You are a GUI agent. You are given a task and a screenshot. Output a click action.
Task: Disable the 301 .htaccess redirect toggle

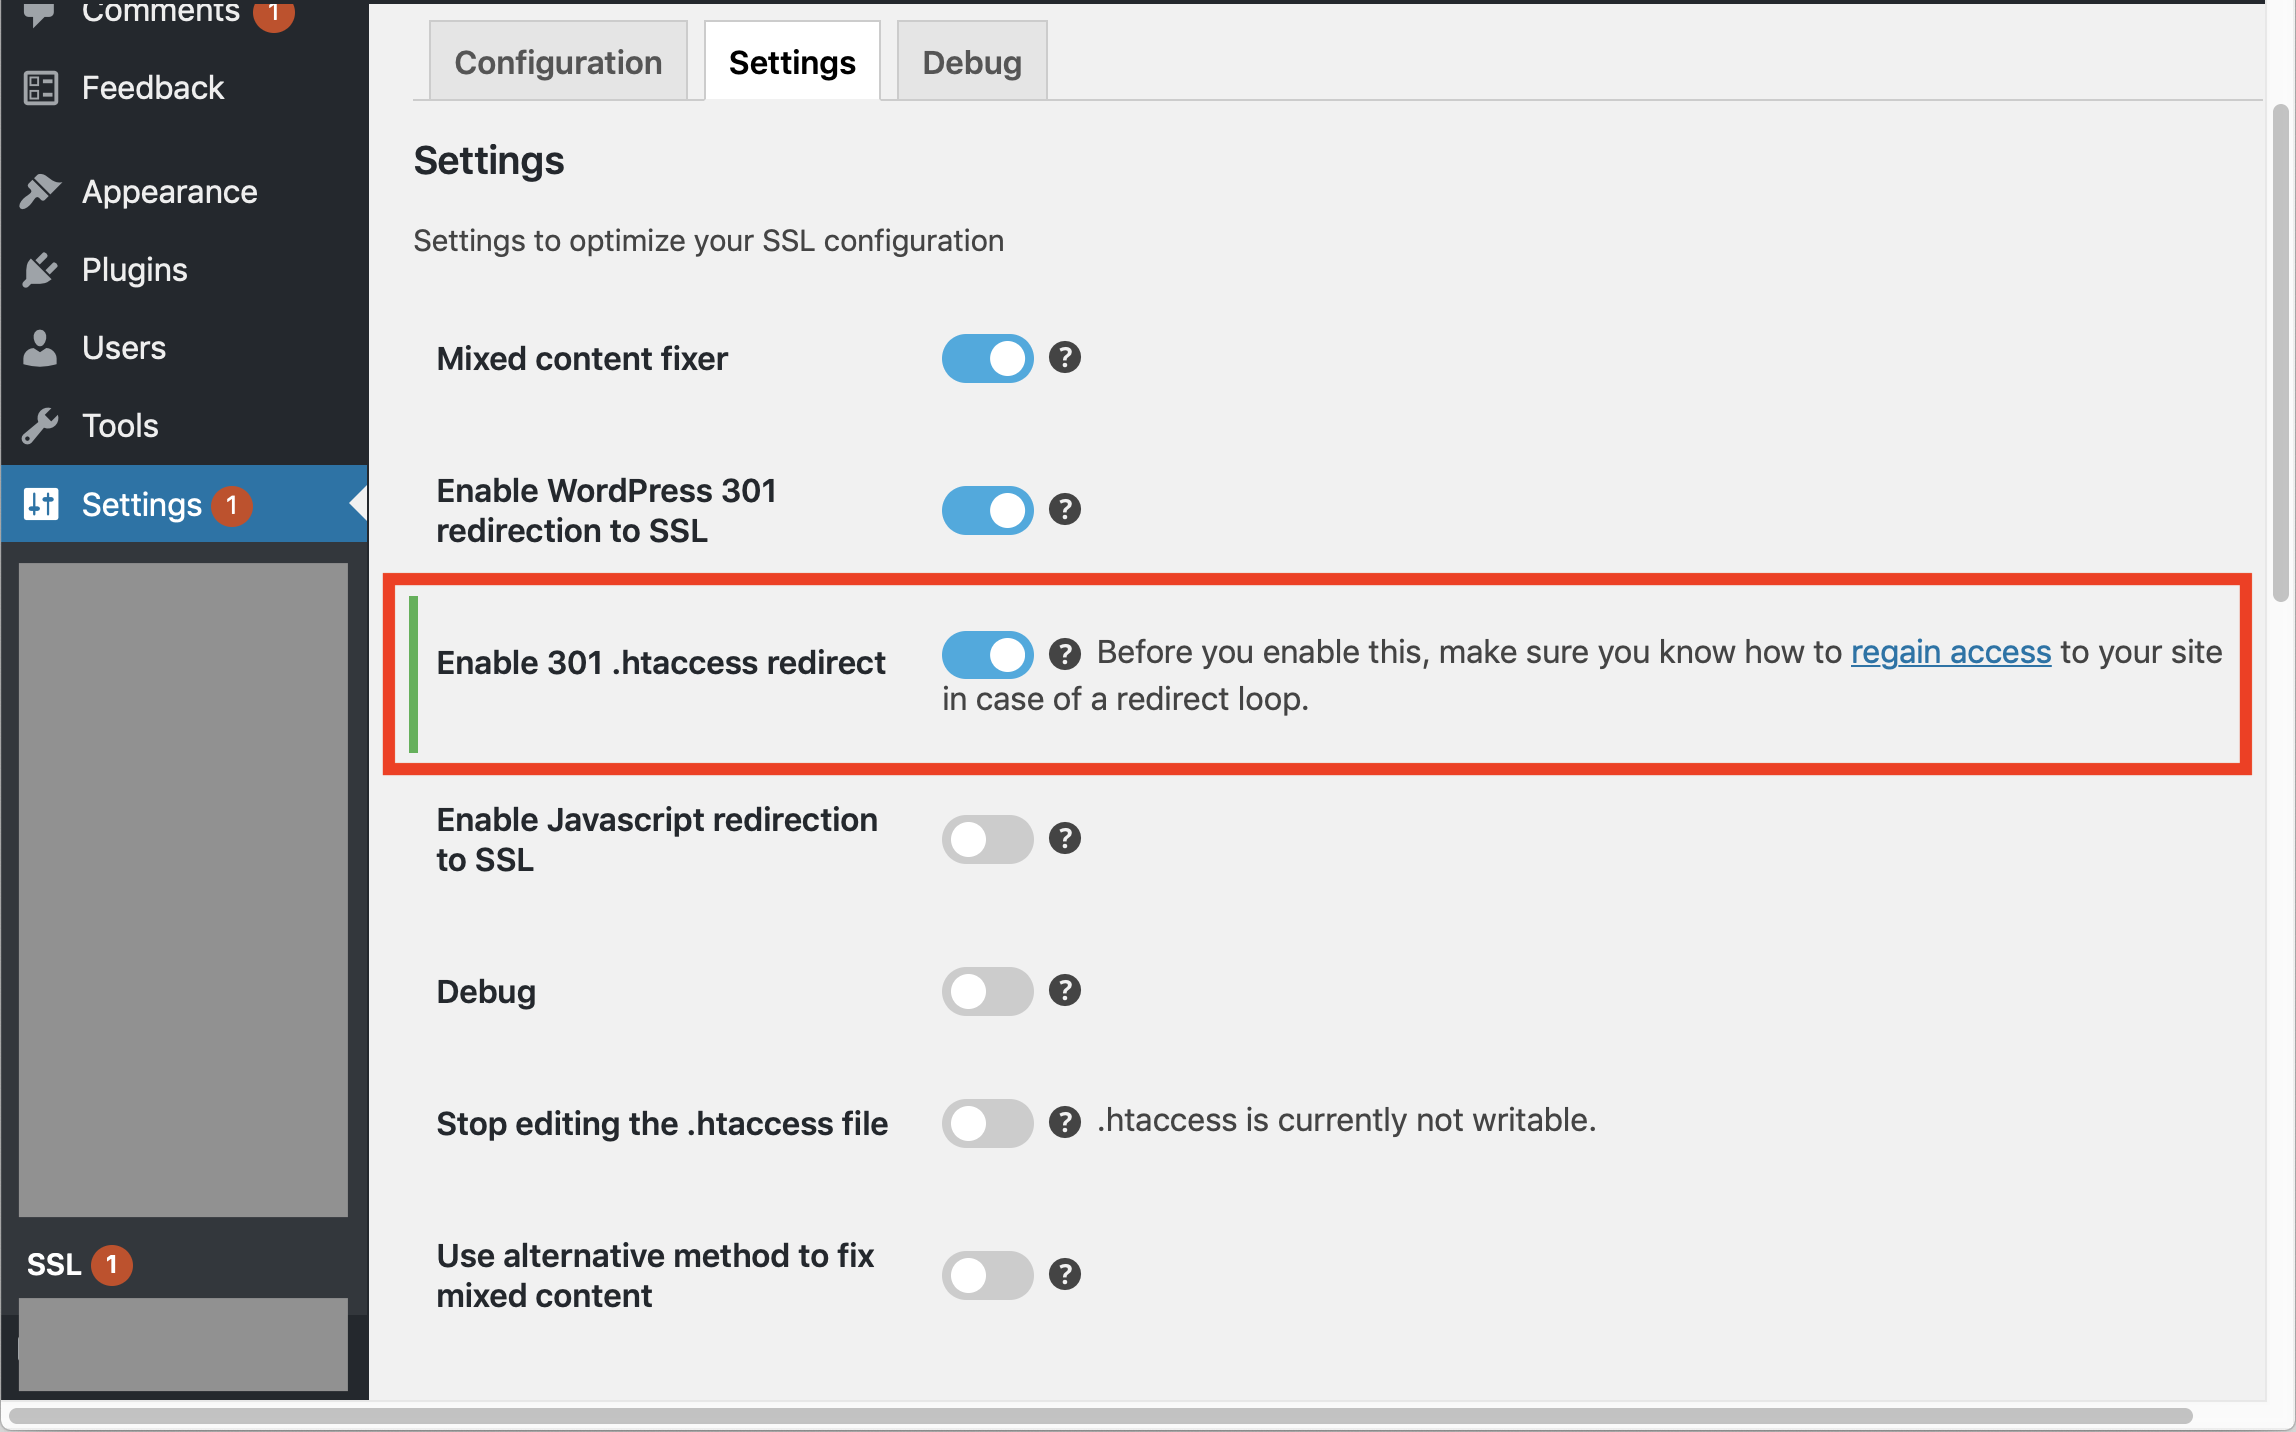point(987,656)
